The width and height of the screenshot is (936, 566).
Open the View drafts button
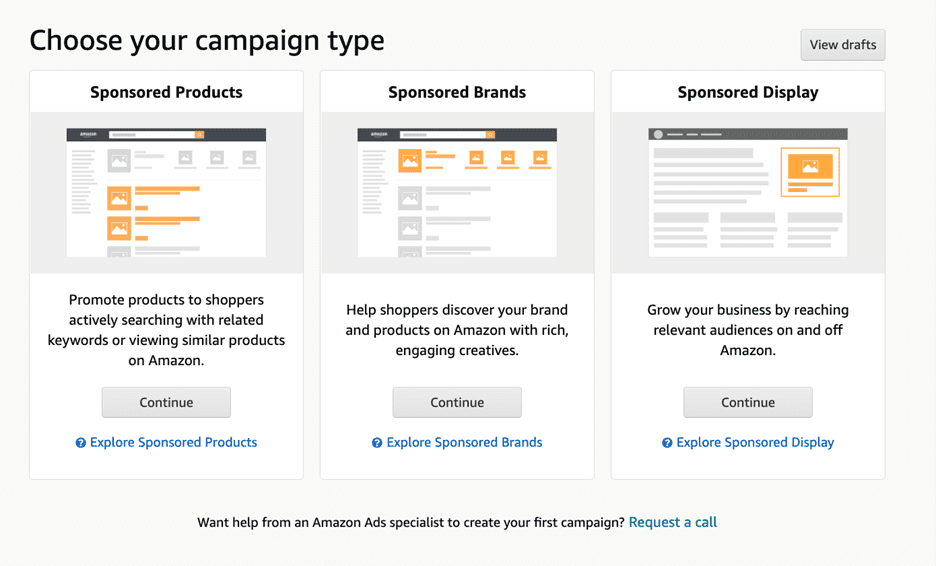[842, 45]
